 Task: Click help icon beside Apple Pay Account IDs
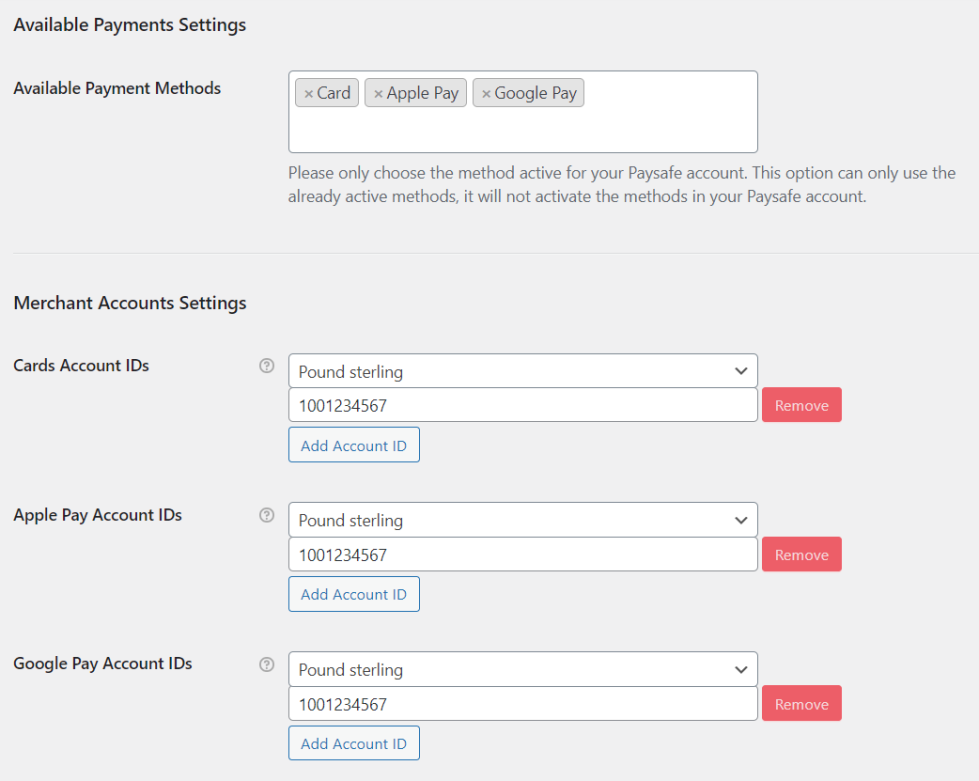click(x=266, y=515)
